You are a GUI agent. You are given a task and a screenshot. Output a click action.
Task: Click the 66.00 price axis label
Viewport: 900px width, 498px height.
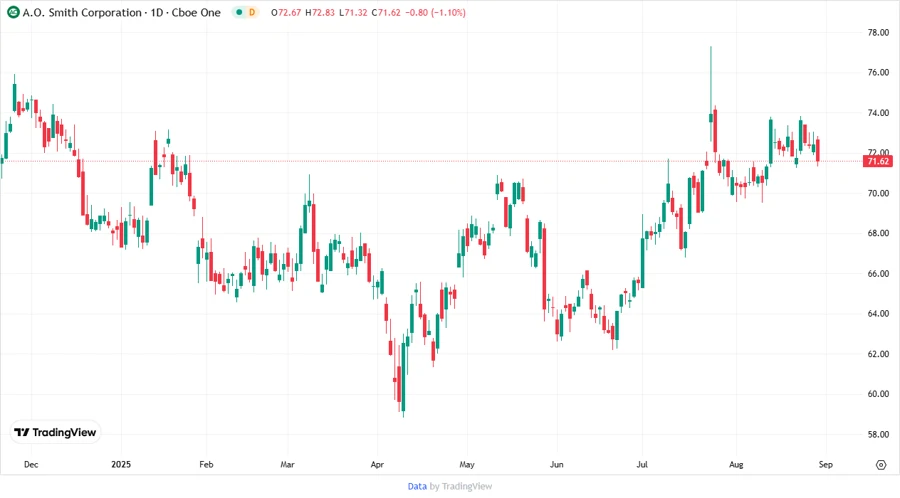pyautogui.click(x=878, y=274)
